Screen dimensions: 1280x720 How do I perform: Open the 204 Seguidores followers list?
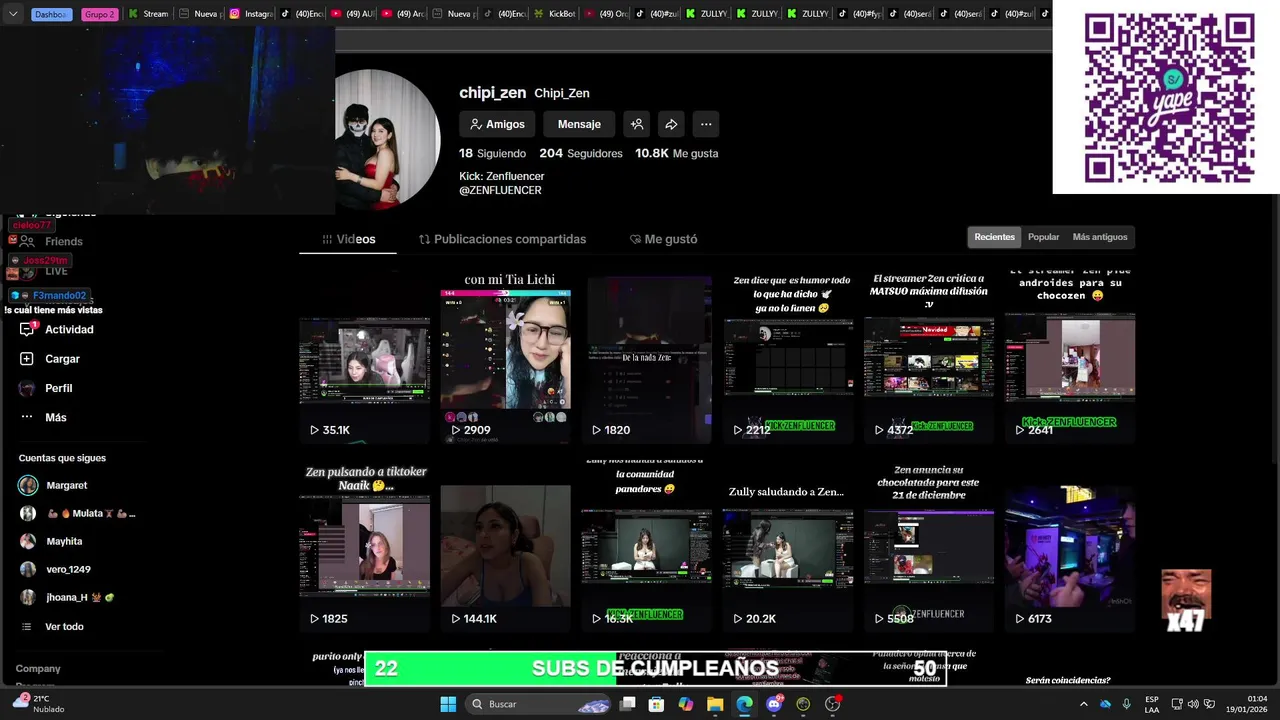(x=581, y=153)
